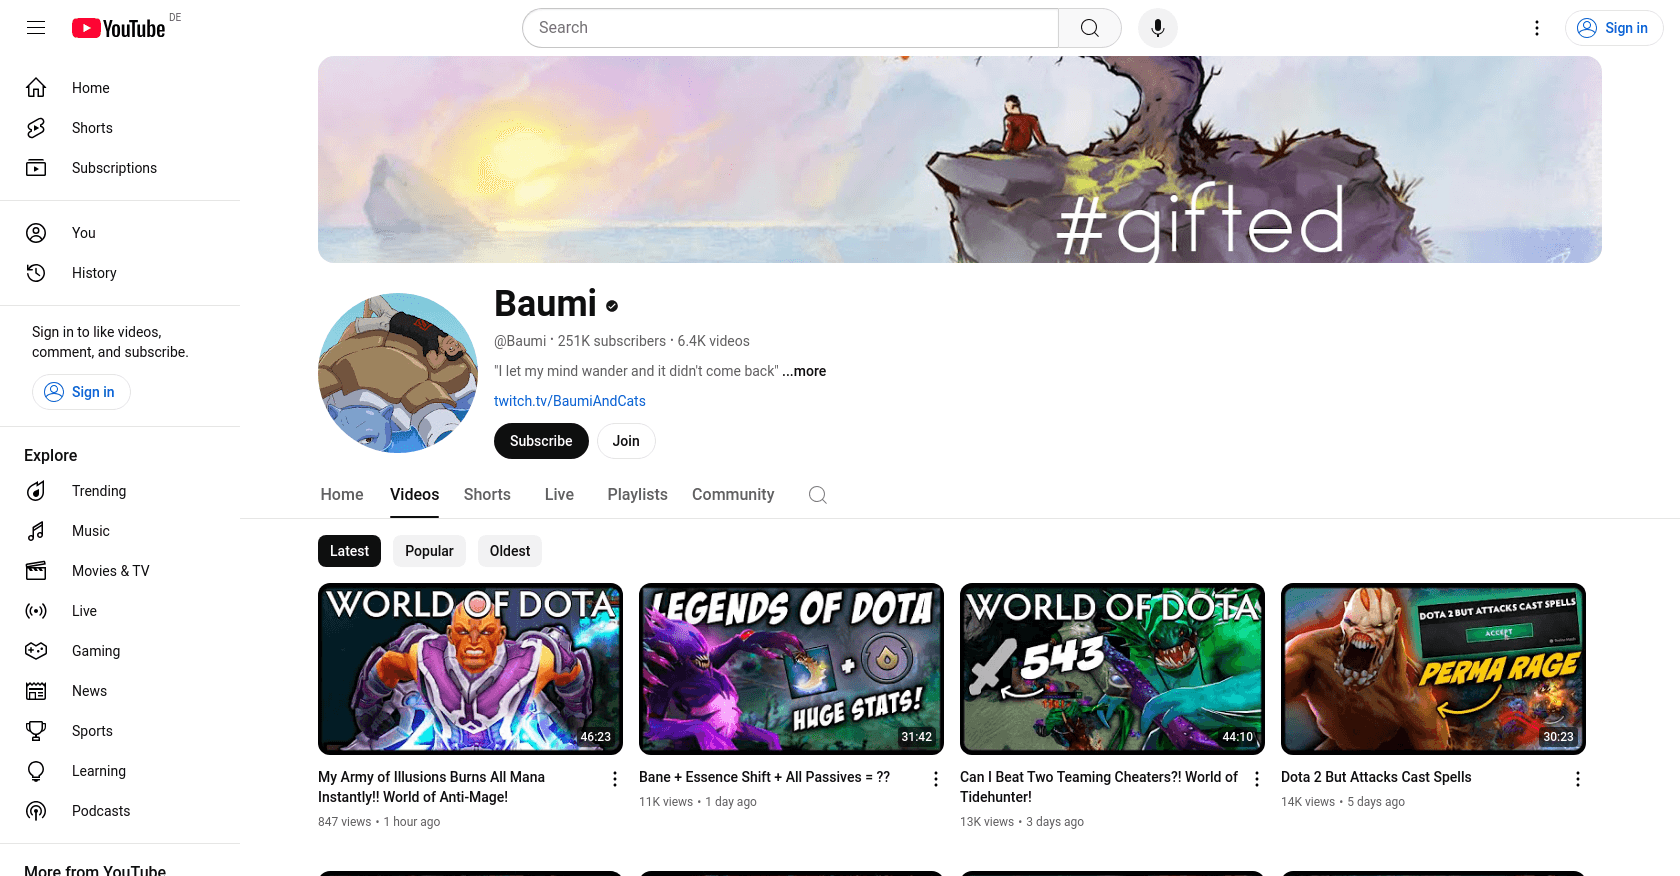The width and height of the screenshot is (1680, 876).
Task: Click into the Search input field
Action: pos(790,28)
